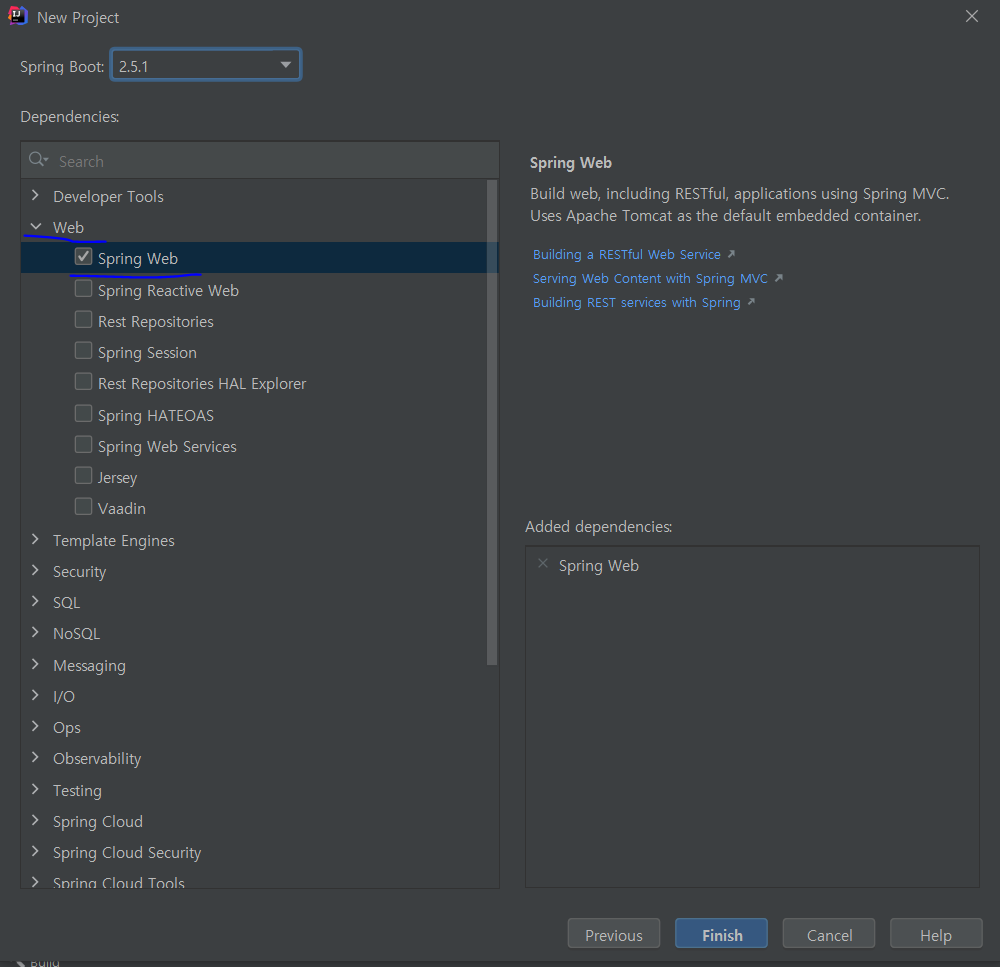Expand the Testing category
The image size is (1000, 967).
click(x=36, y=789)
